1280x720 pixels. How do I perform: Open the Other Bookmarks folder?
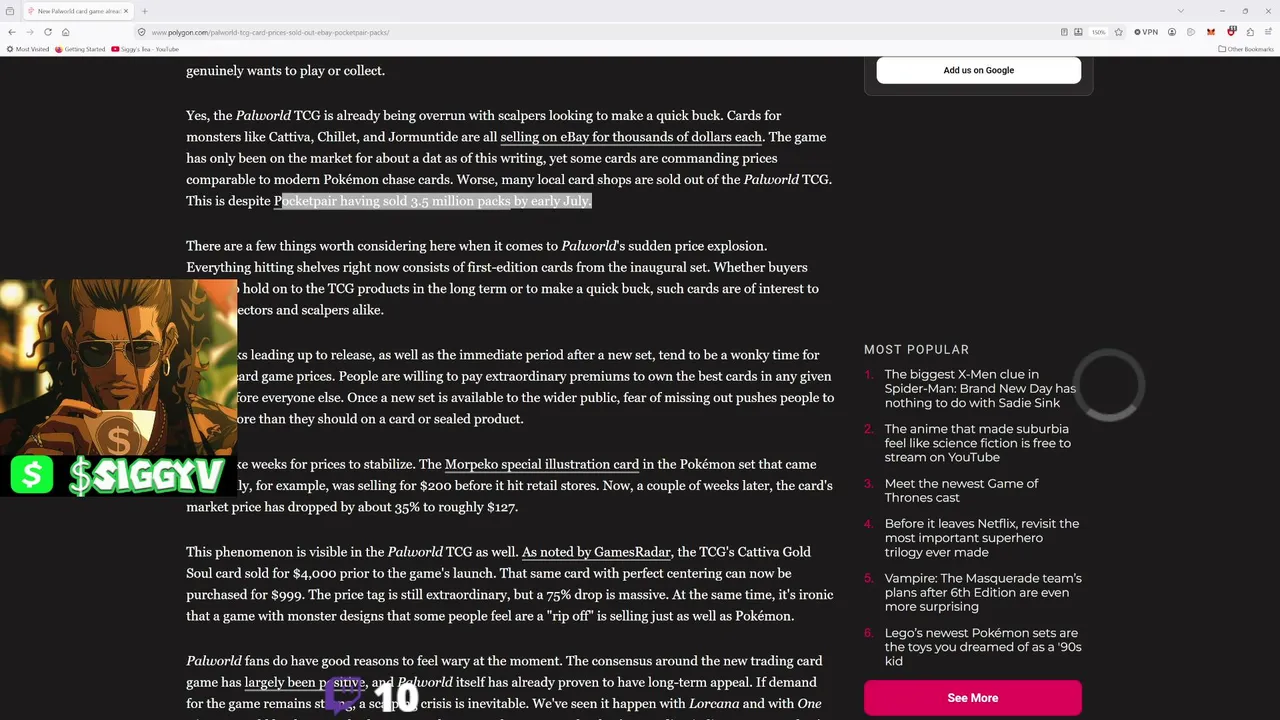click(x=1246, y=49)
